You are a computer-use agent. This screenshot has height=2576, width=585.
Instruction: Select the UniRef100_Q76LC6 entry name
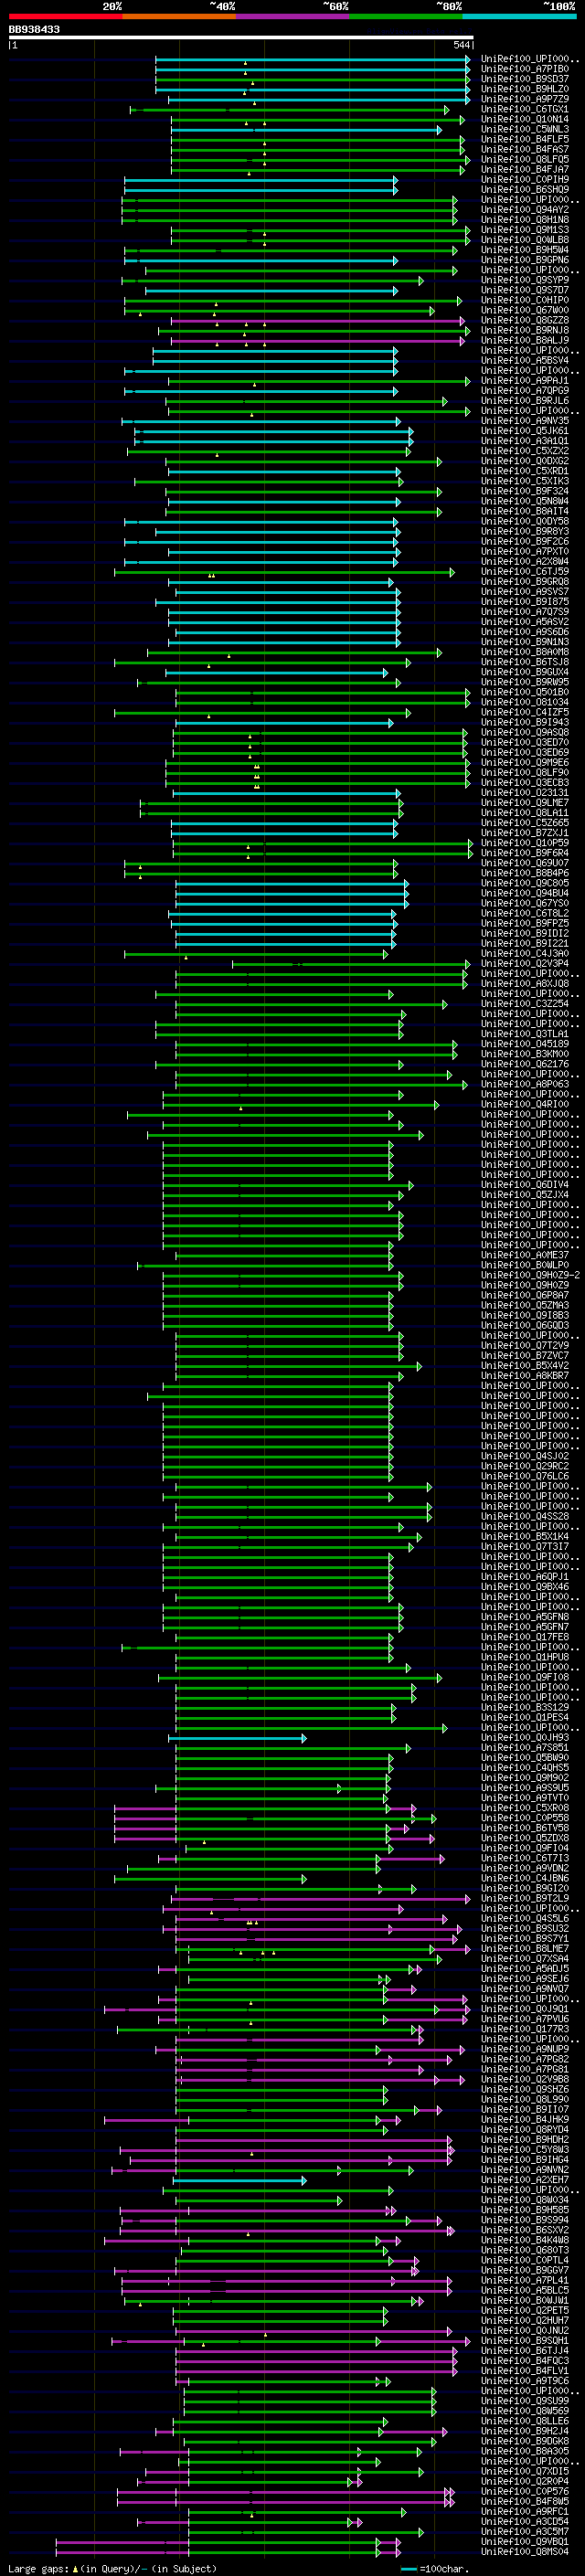coord(525,1476)
